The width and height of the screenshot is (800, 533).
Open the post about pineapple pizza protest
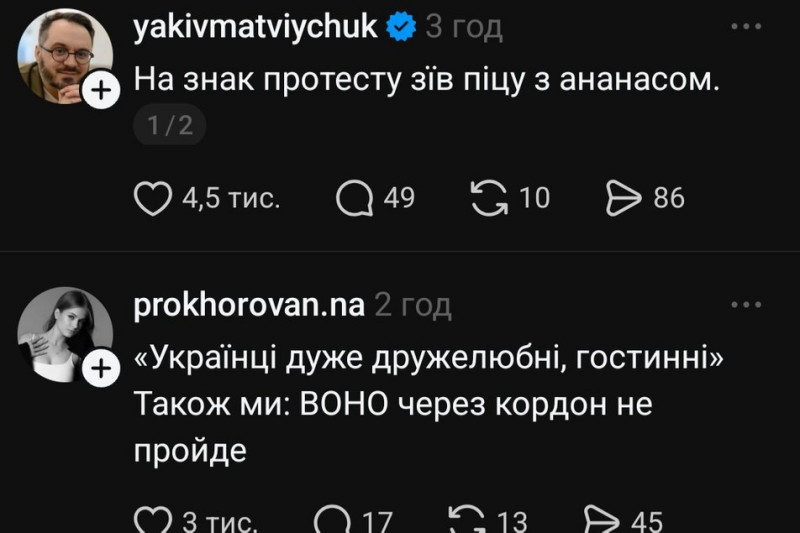pos(426,79)
